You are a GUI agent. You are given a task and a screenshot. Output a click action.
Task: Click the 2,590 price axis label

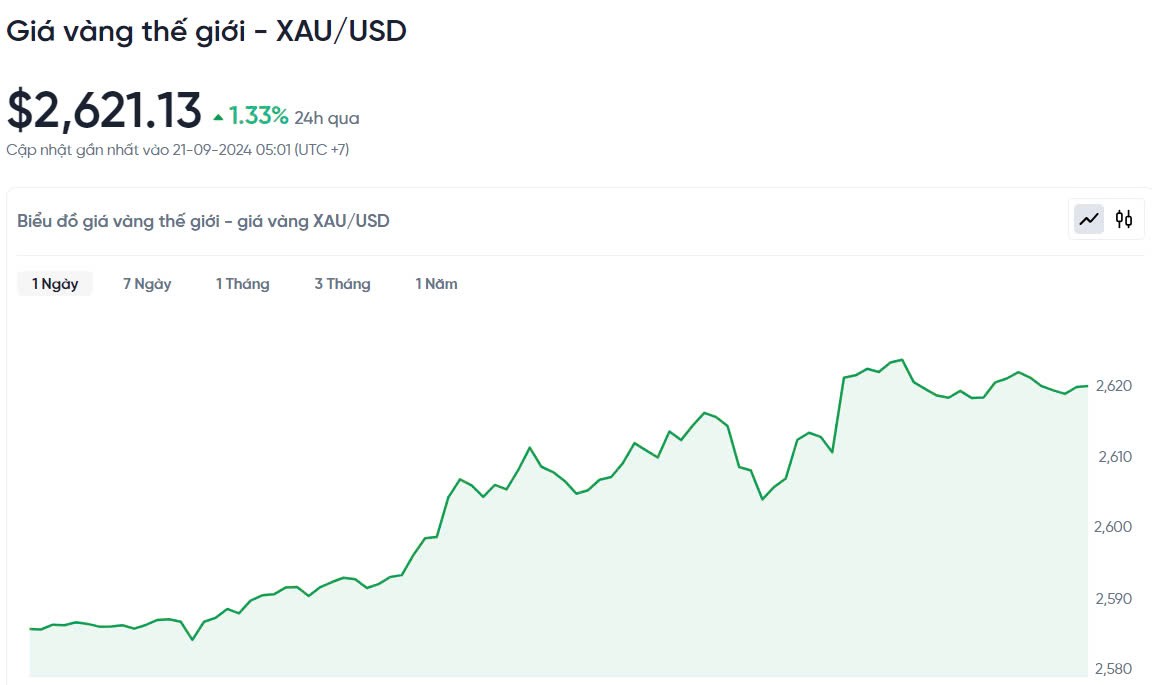(x=1114, y=599)
